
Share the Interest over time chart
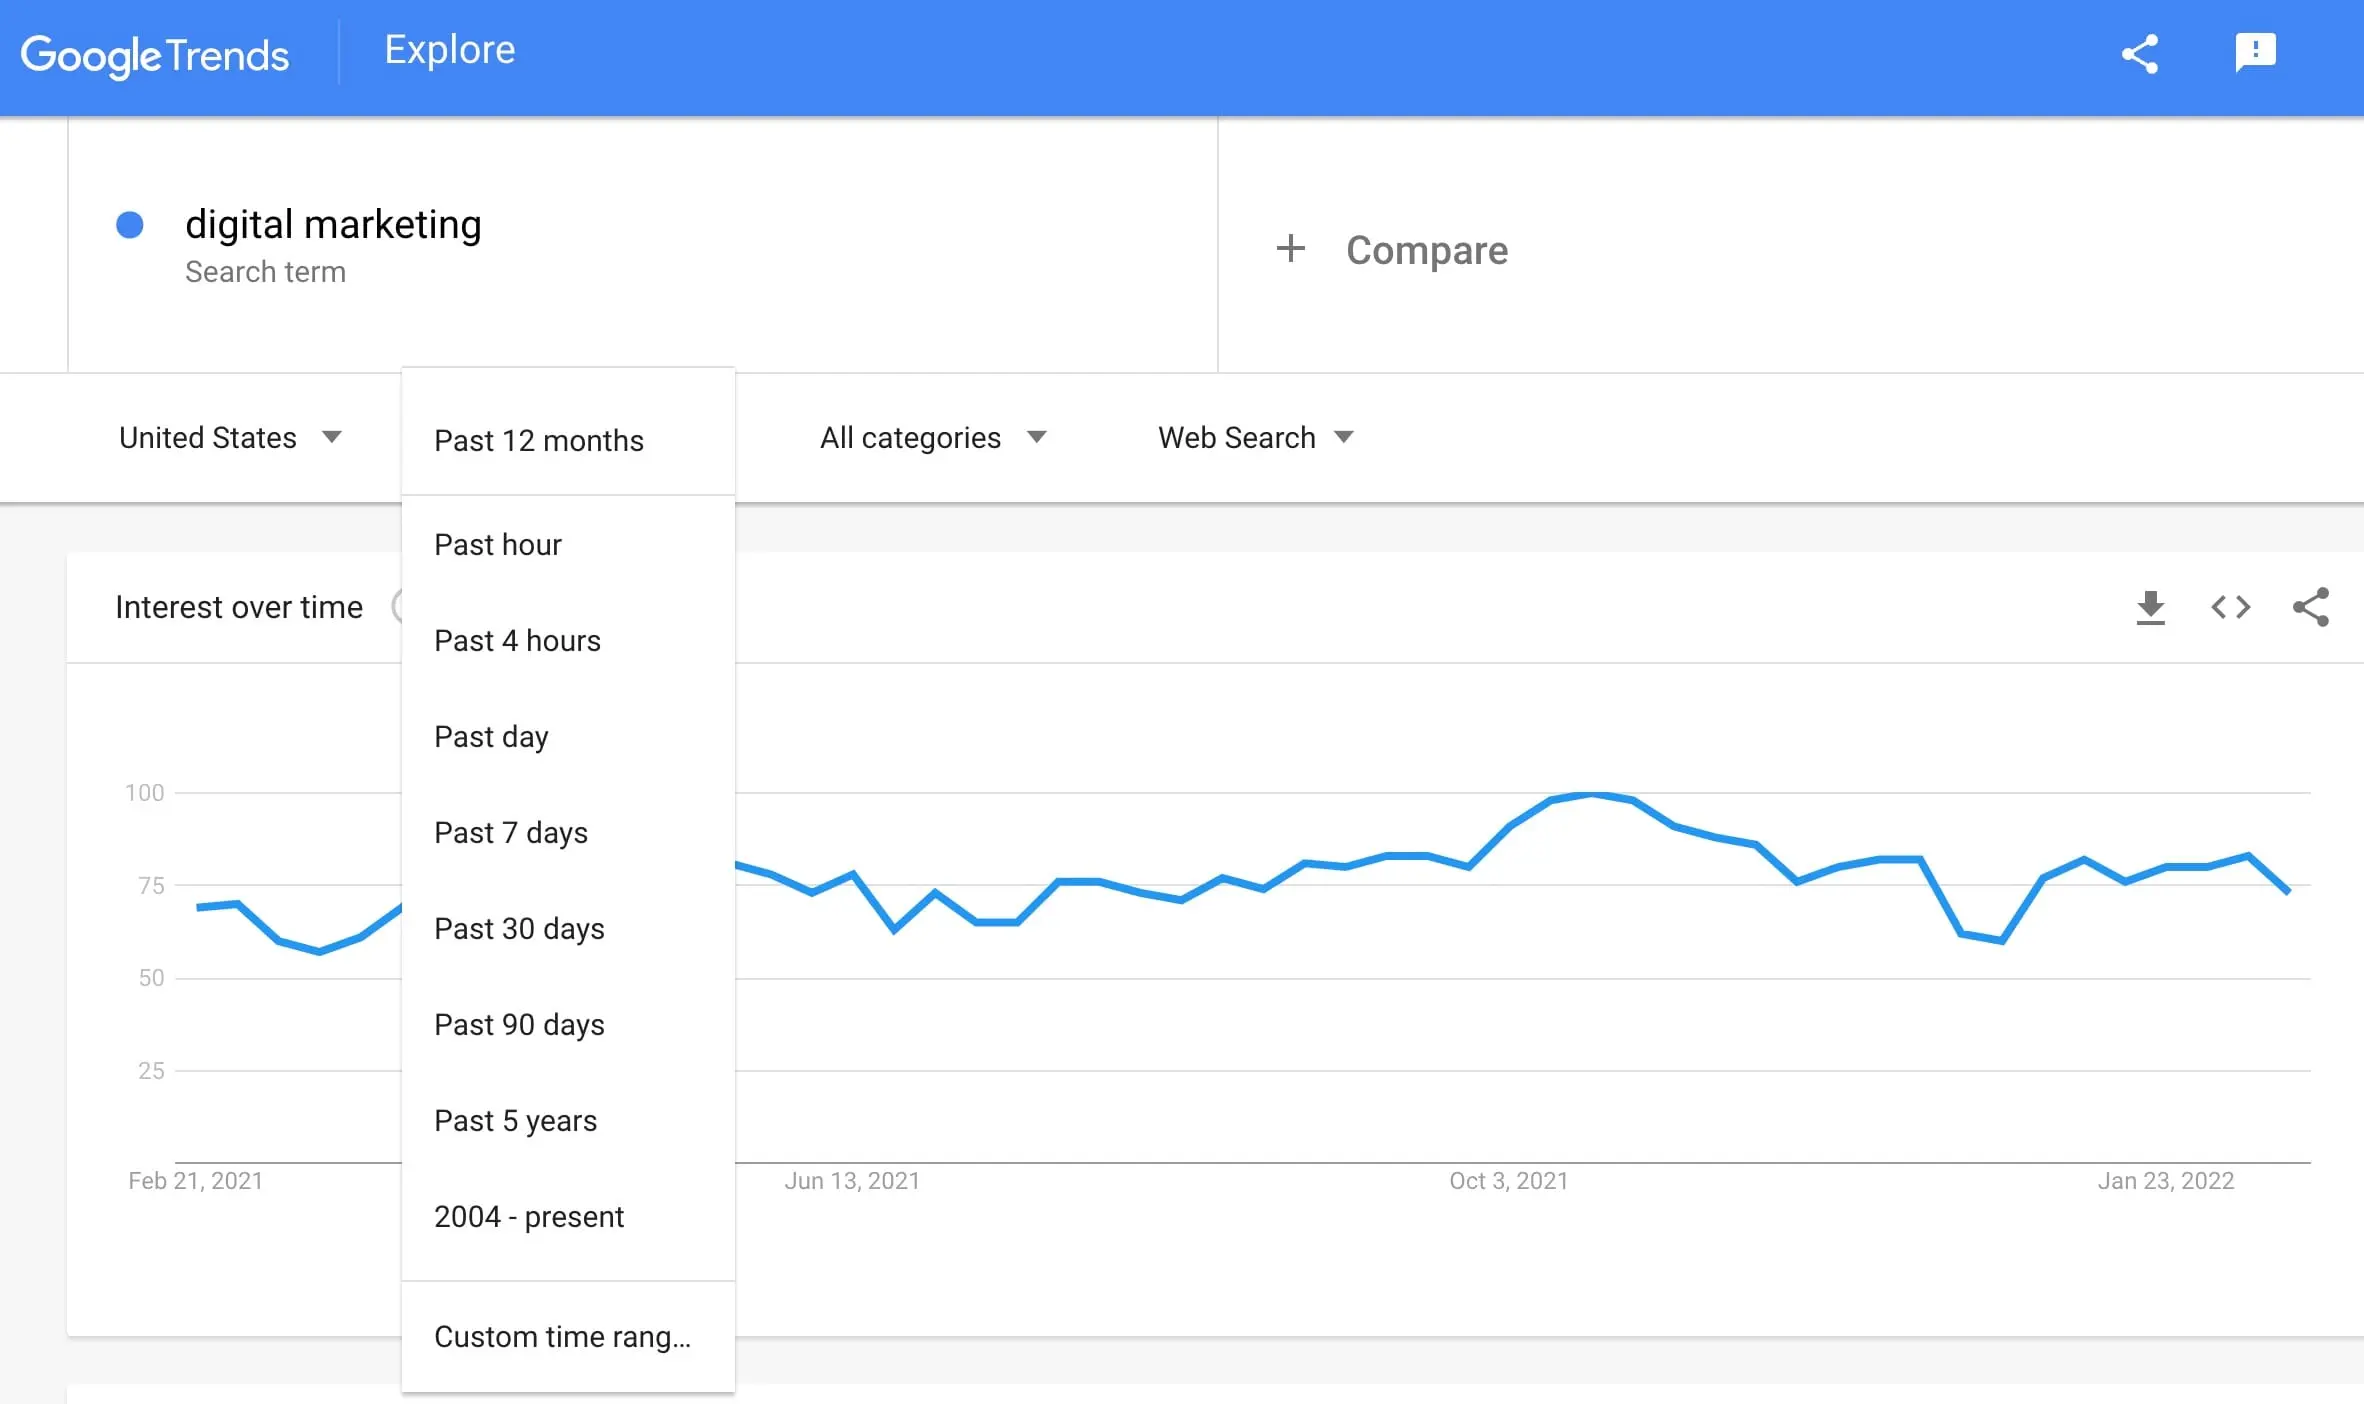tap(2311, 607)
